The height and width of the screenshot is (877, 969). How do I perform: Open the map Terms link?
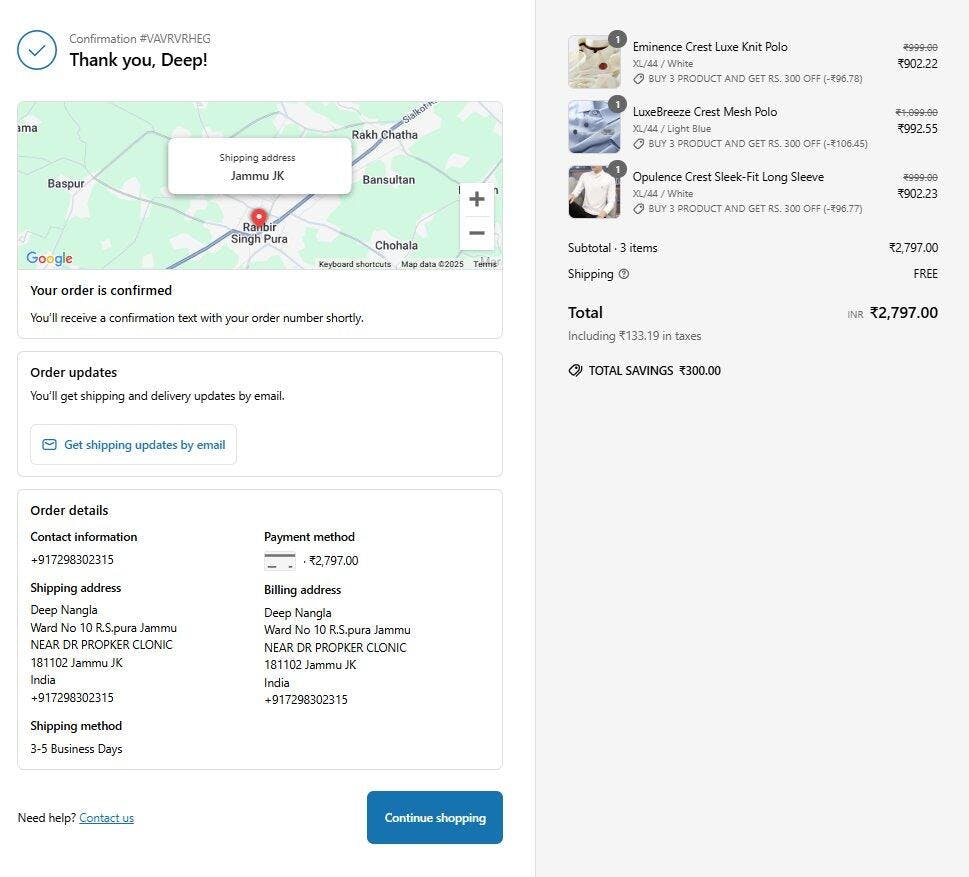coord(484,264)
